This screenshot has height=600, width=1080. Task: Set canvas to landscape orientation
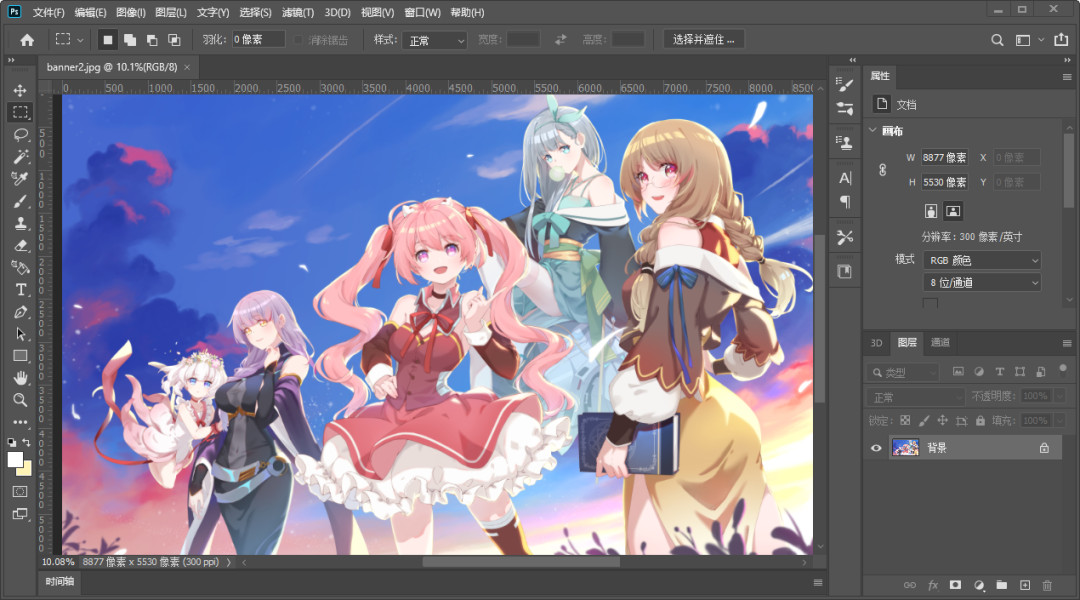point(953,211)
